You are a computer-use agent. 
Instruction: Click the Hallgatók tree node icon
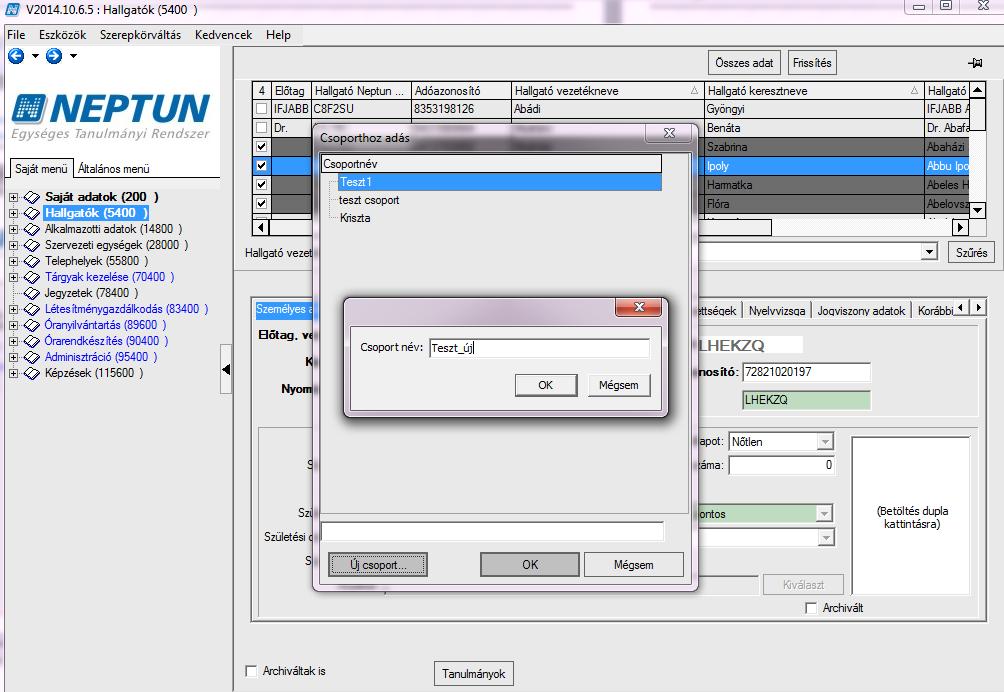pos(32,213)
